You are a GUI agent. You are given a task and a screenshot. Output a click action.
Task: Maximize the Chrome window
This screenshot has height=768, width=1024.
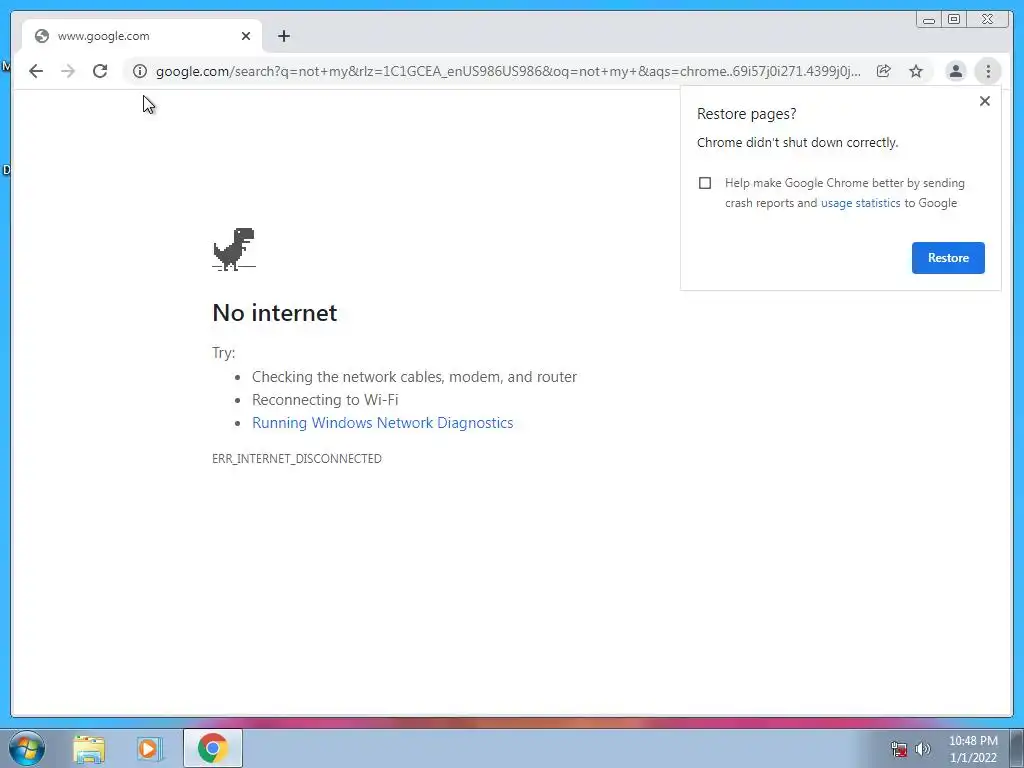[954, 20]
